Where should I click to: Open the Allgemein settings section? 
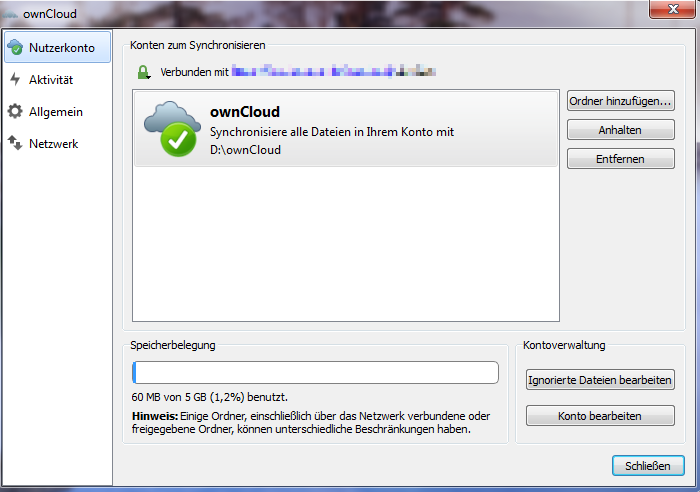click(58, 112)
